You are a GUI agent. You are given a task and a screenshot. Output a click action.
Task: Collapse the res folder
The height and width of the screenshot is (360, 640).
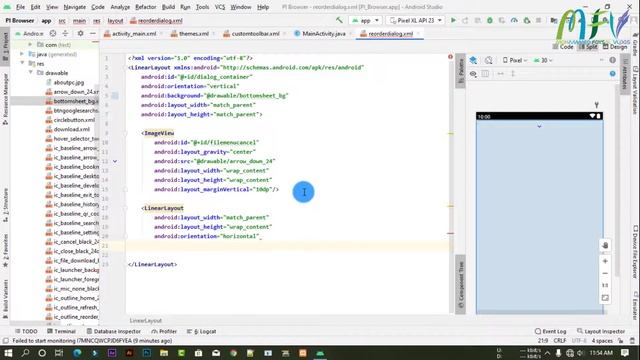[22, 63]
